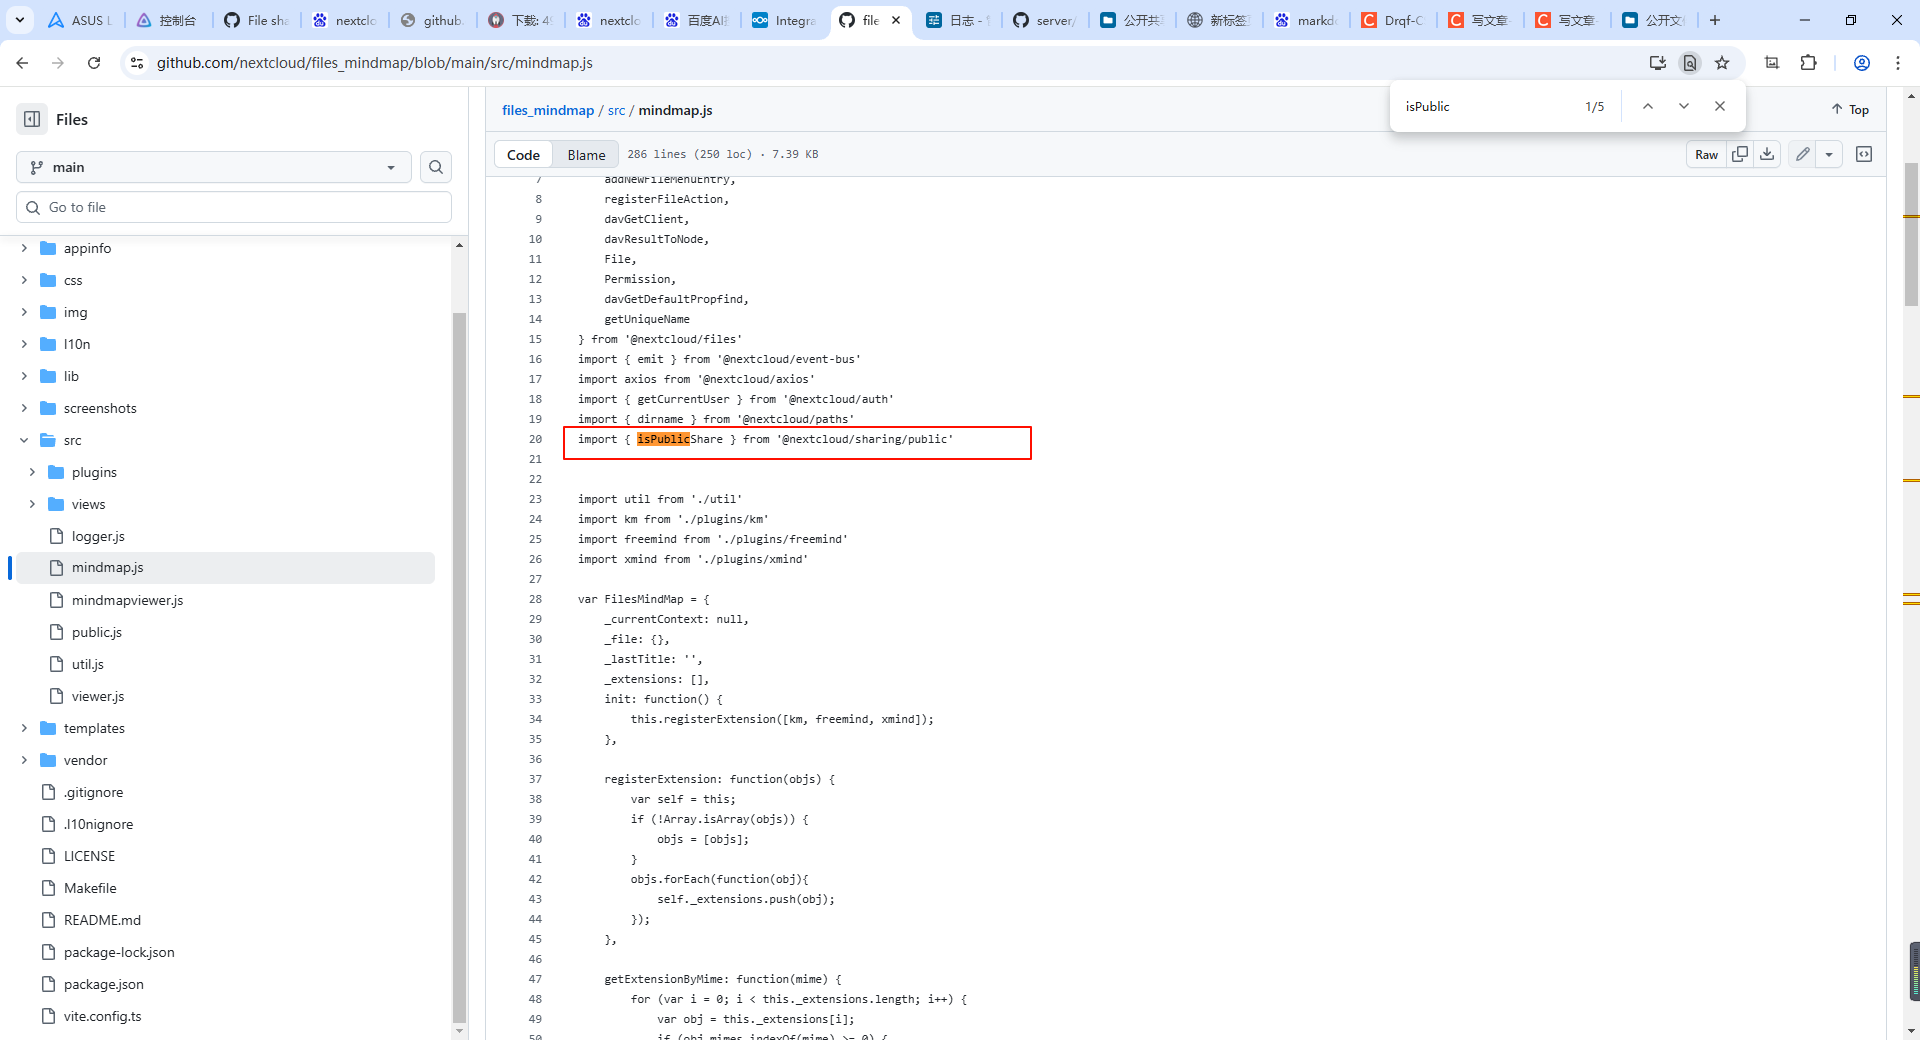Image resolution: width=1920 pixels, height=1040 pixels.
Task: Expand the img folder
Action: pos(24,312)
